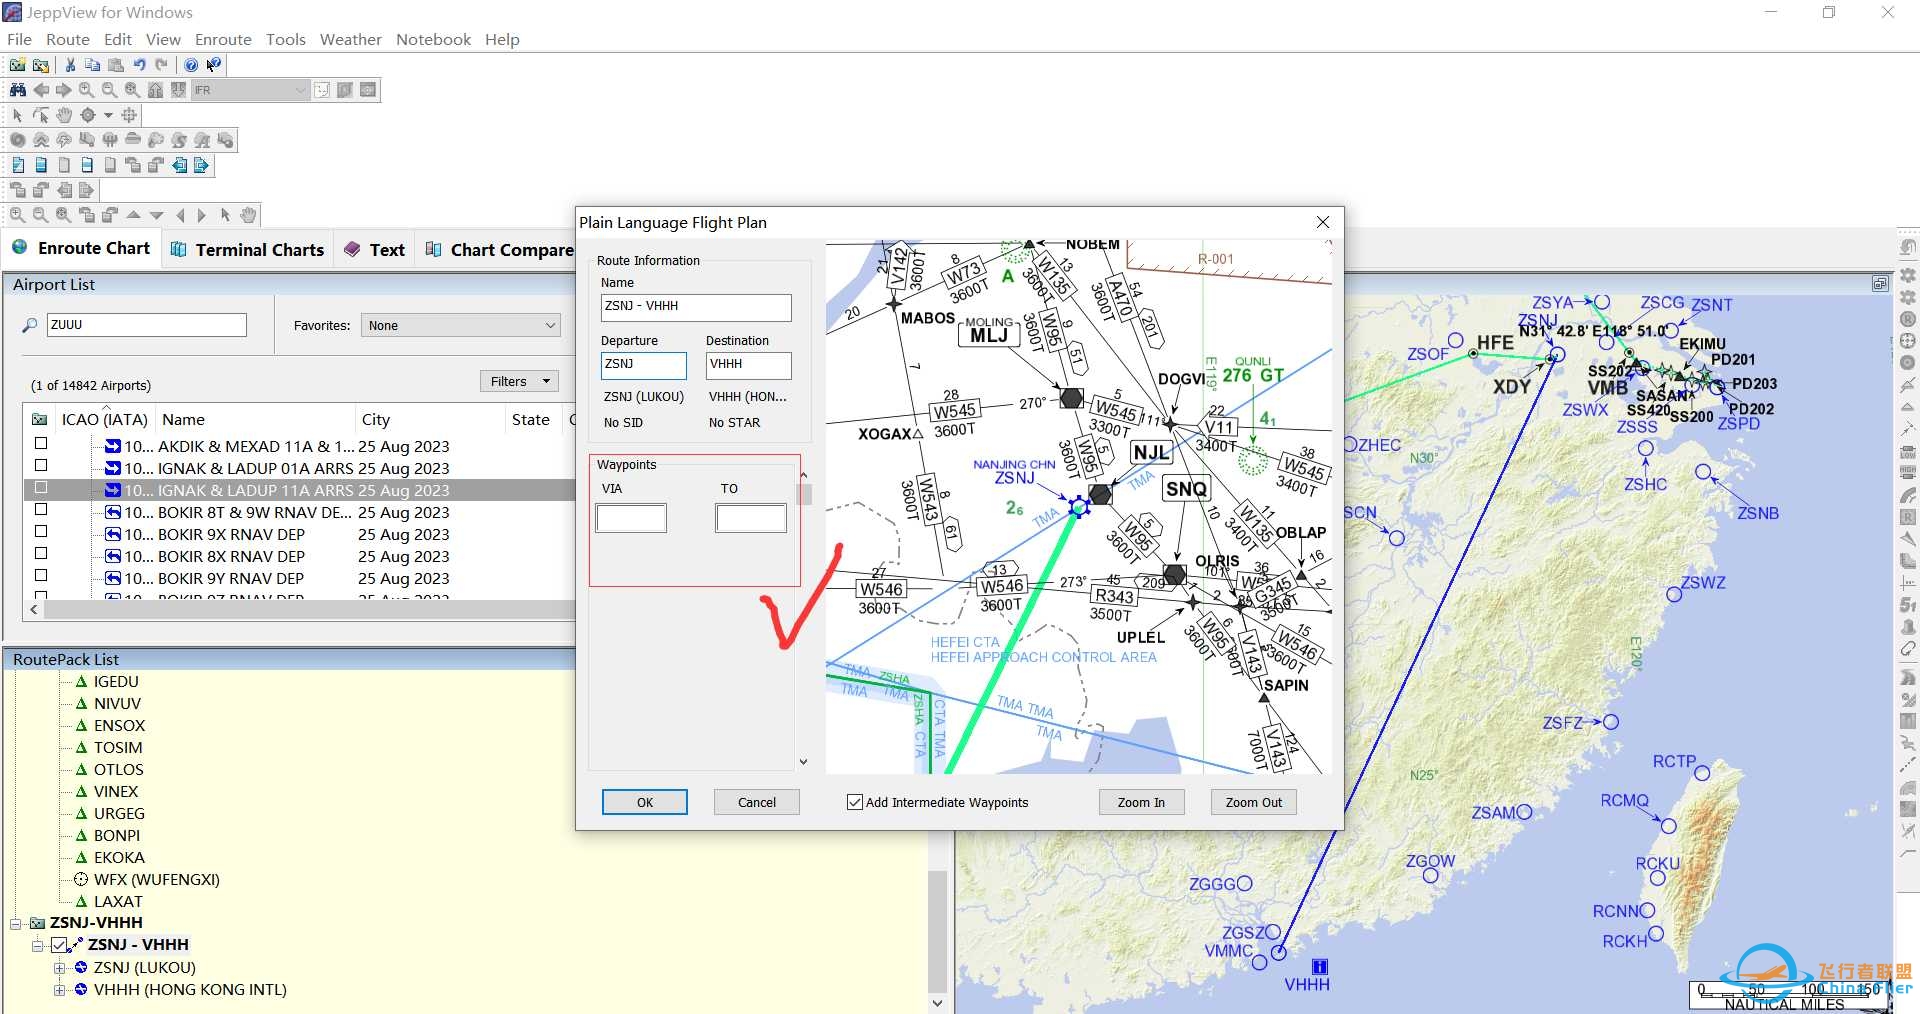Click the terminal chart pan up triangle
The image size is (1920, 1014).
[133, 215]
